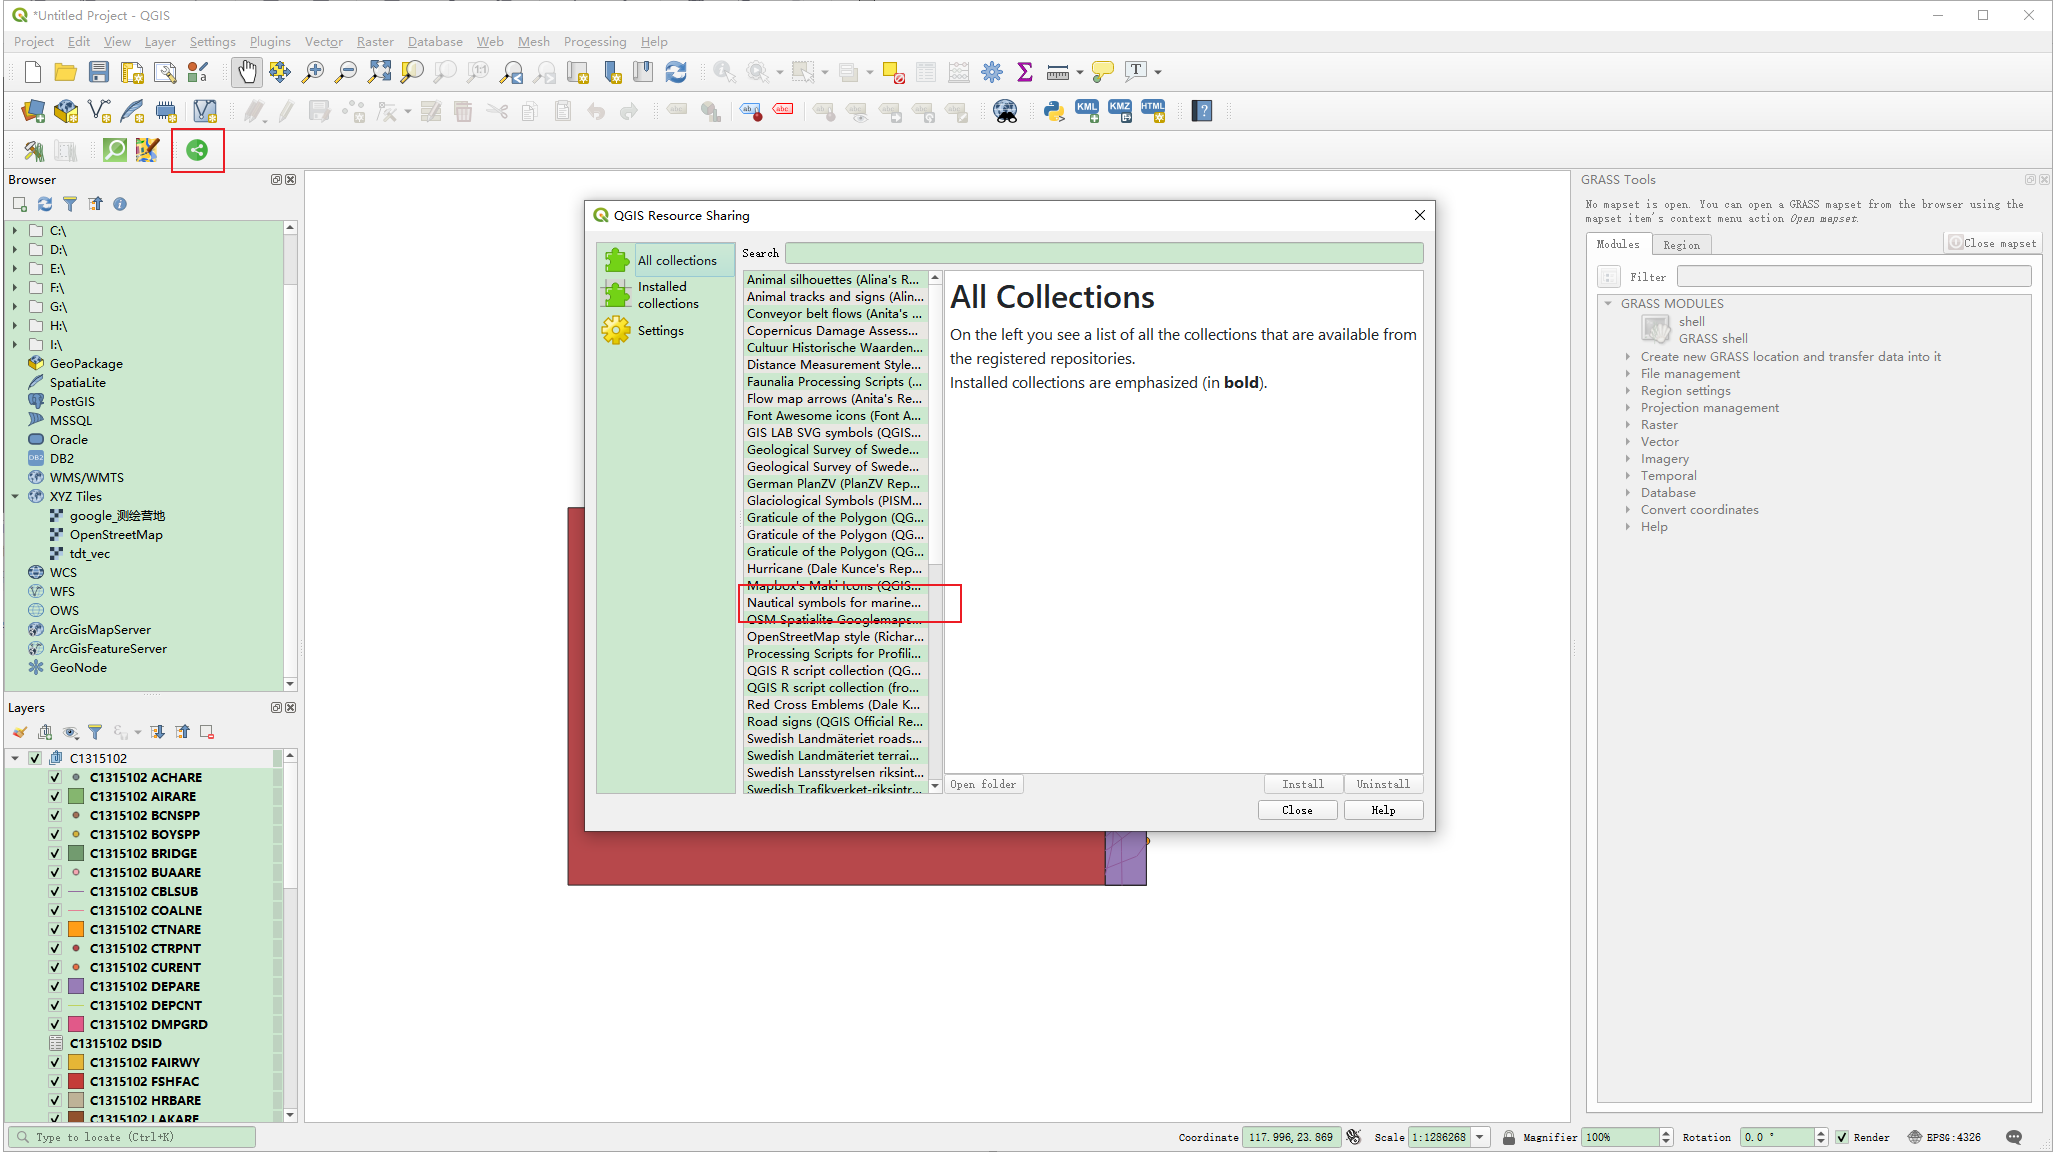Collapse the GRASS MODULES tree node
Screen dimensions: 2056x1152
click(1608, 303)
